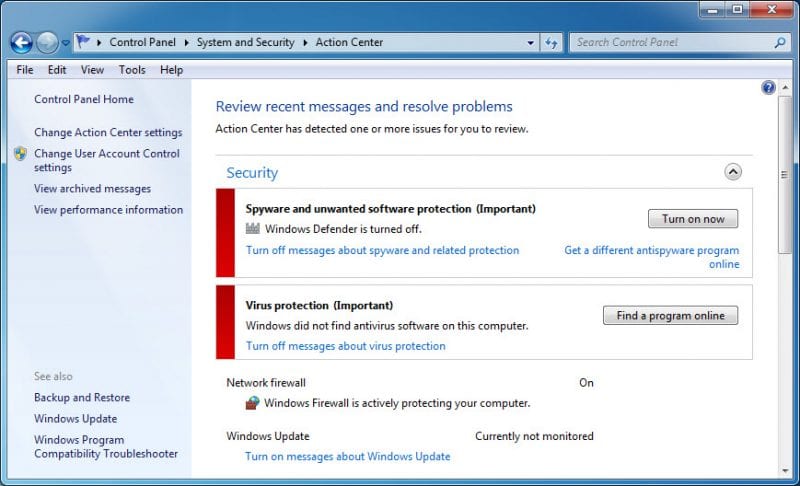Click the Action Center flag icon in address bar
The image size is (800, 486).
[x=83, y=41]
